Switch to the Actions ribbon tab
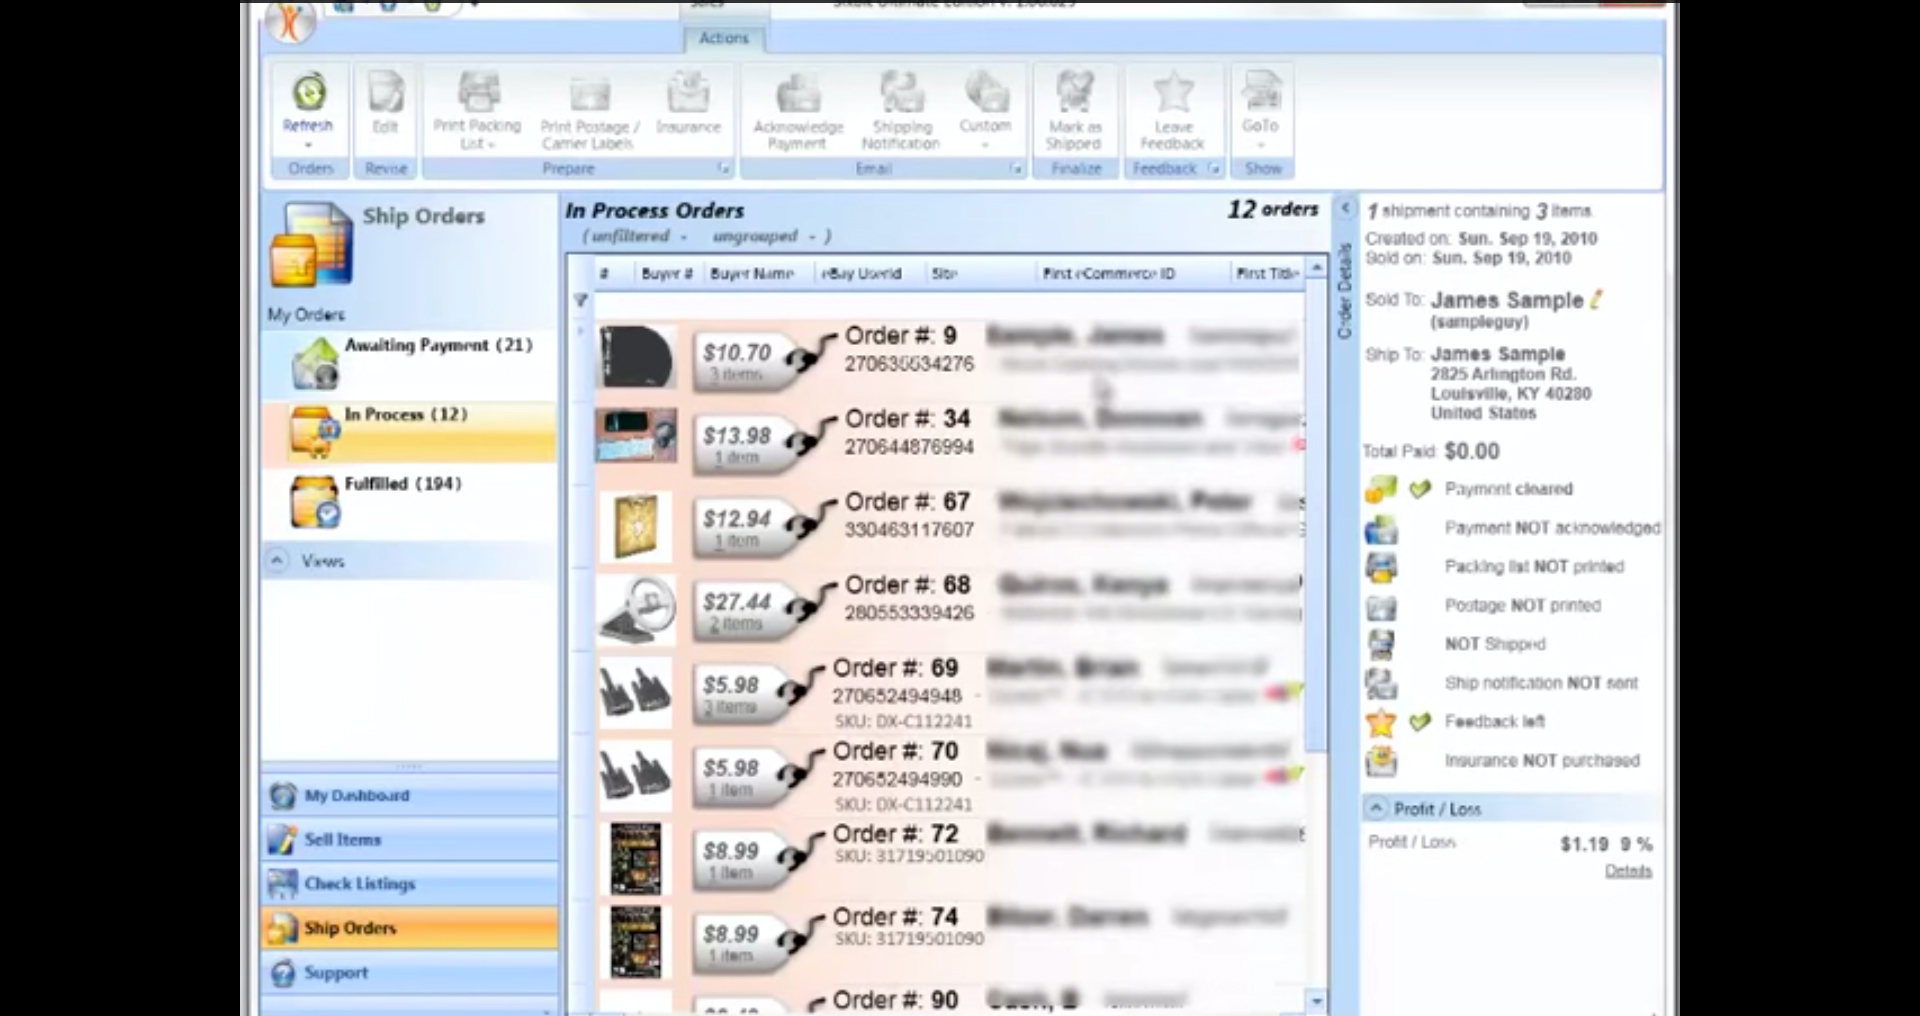The width and height of the screenshot is (1920, 1016). (x=723, y=39)
